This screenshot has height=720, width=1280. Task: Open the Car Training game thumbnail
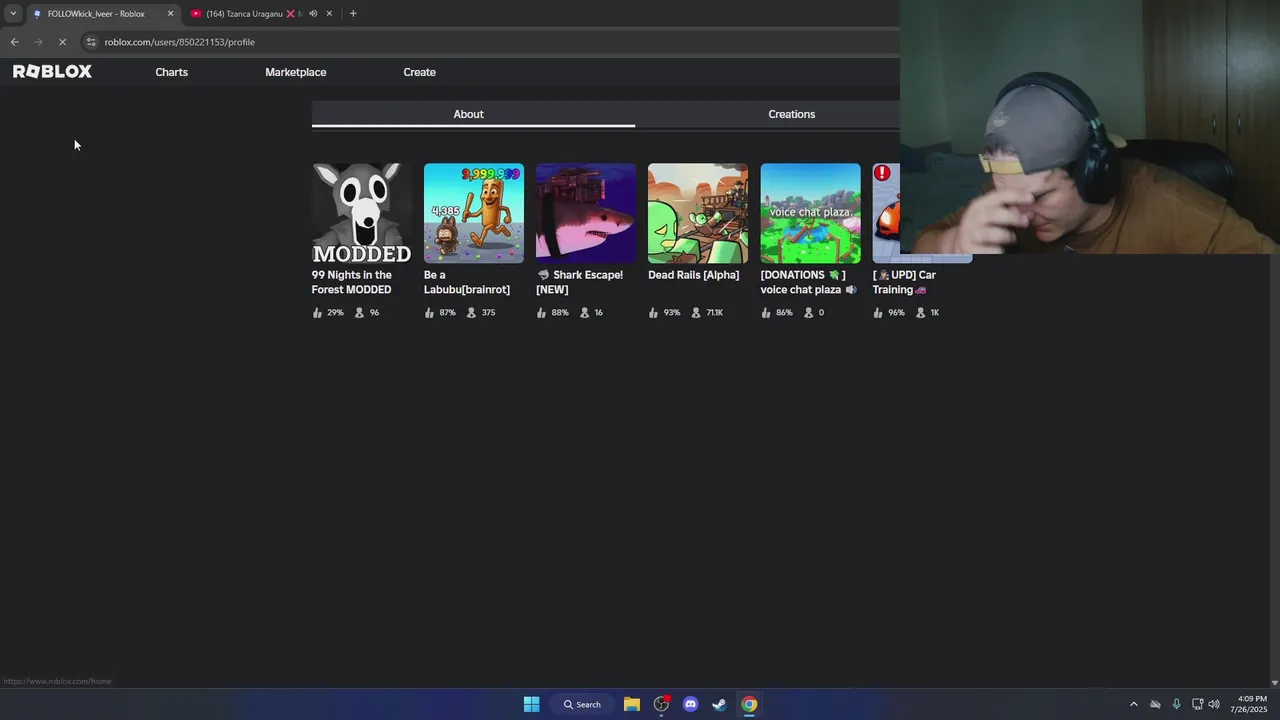tap(886, 213)
